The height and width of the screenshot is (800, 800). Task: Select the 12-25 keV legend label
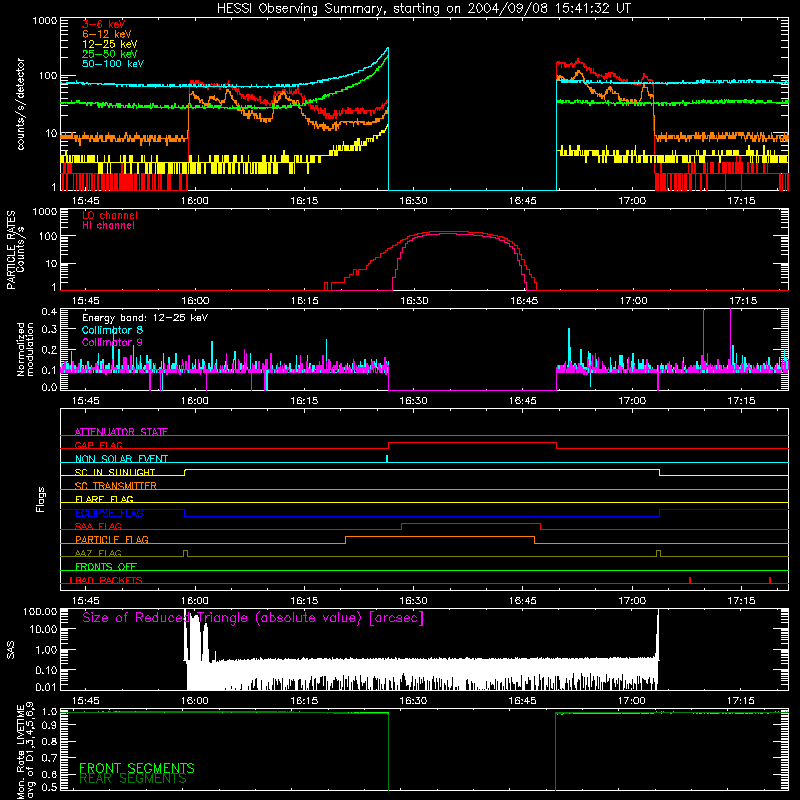[110, 44]
